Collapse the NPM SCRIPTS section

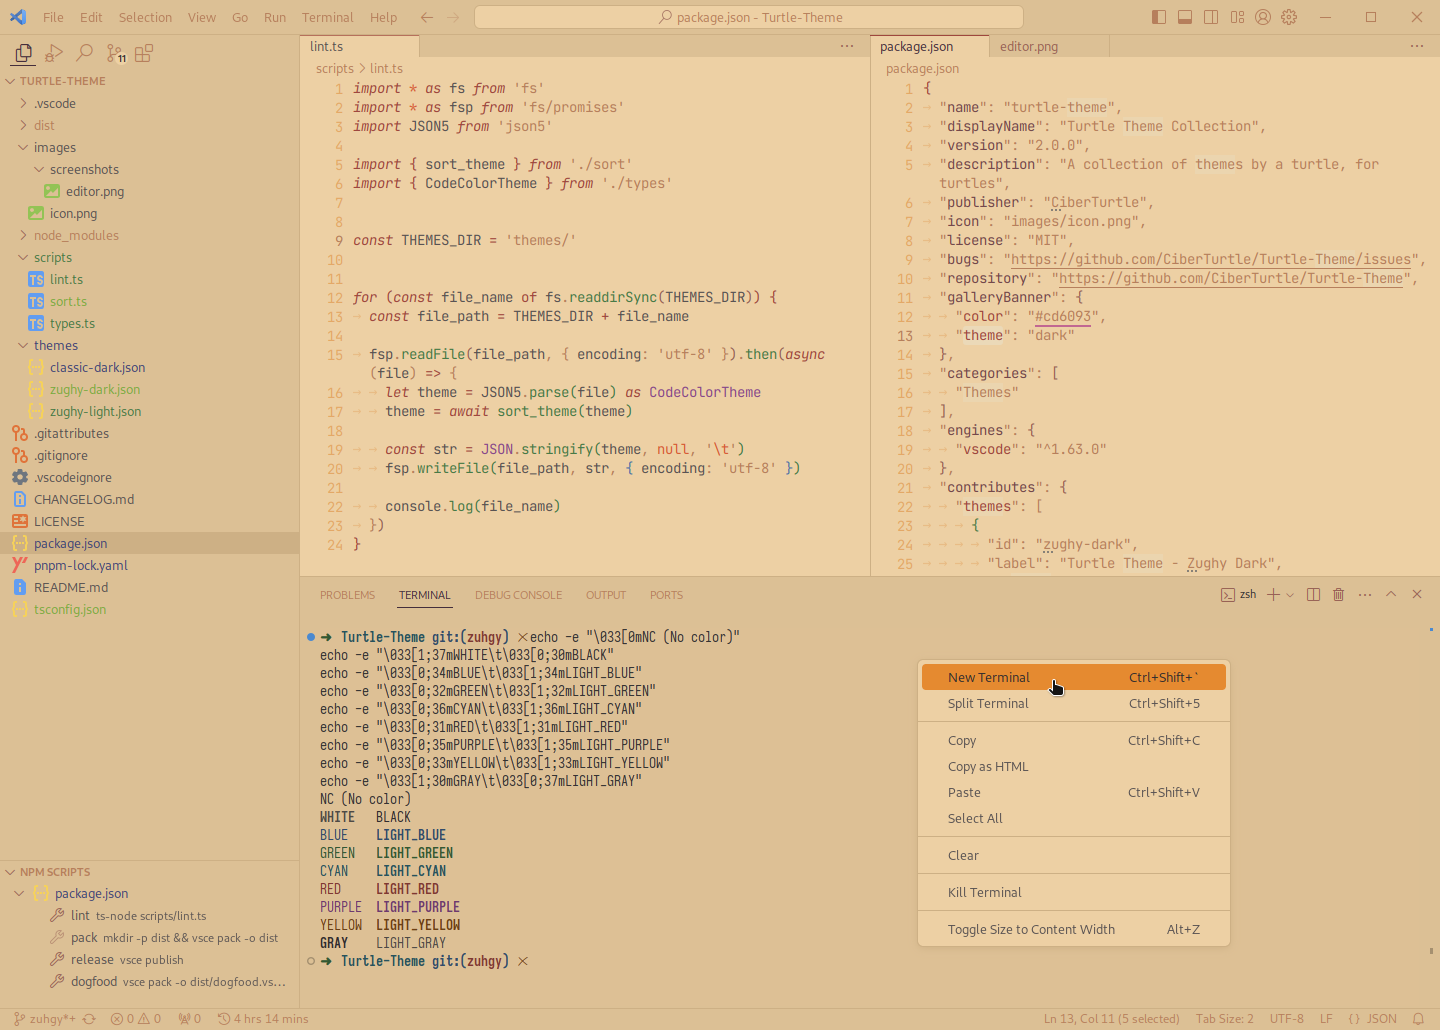[x=150, y=872]
